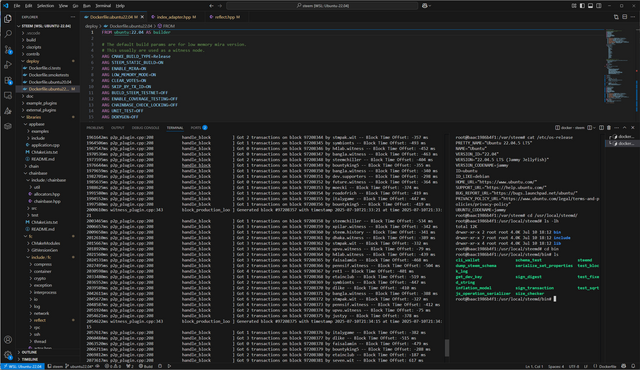Open the File menu
The width and height of the screenshot is (640, 370).
pos(17,6)
